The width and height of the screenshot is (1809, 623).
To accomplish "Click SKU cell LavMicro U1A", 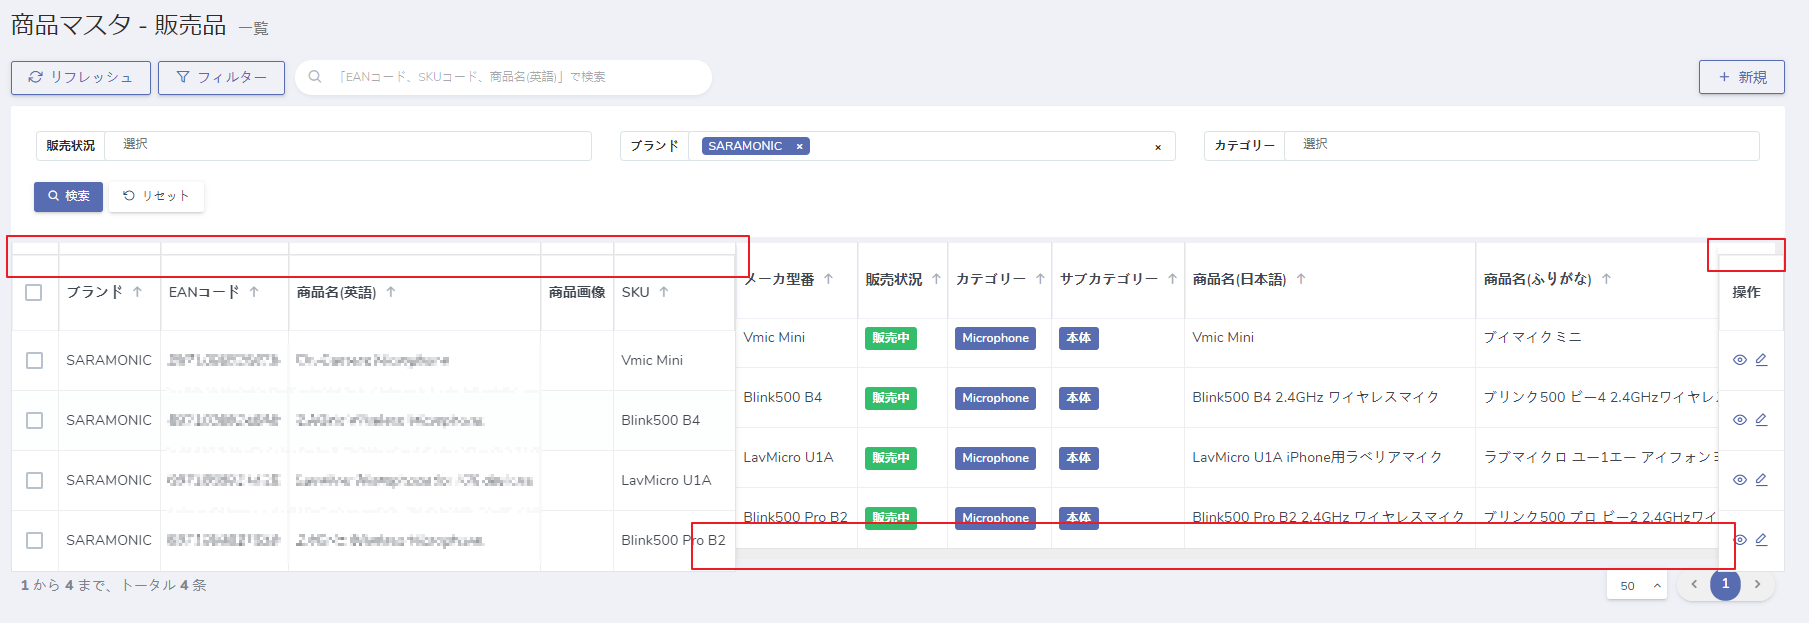I will 666,480.
